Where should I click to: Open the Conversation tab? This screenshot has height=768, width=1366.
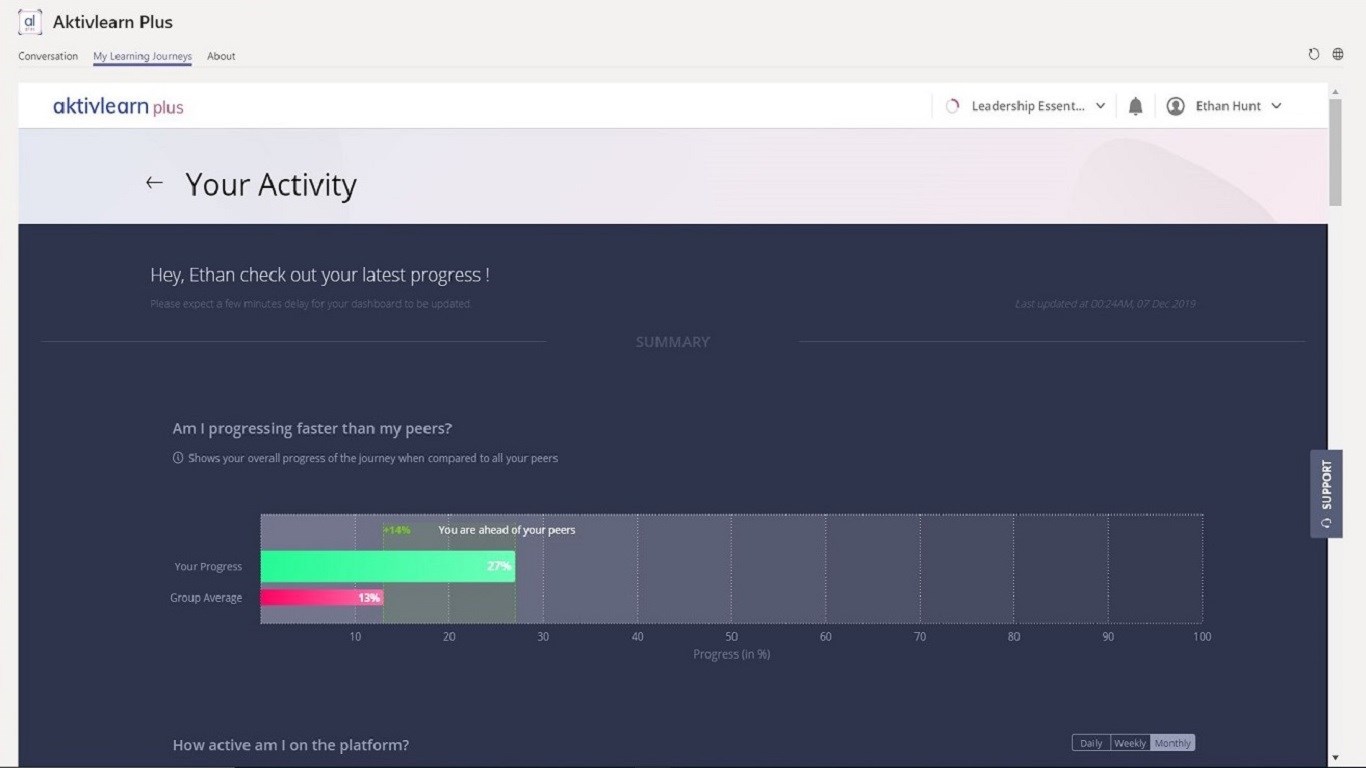(x=48, y=56)
